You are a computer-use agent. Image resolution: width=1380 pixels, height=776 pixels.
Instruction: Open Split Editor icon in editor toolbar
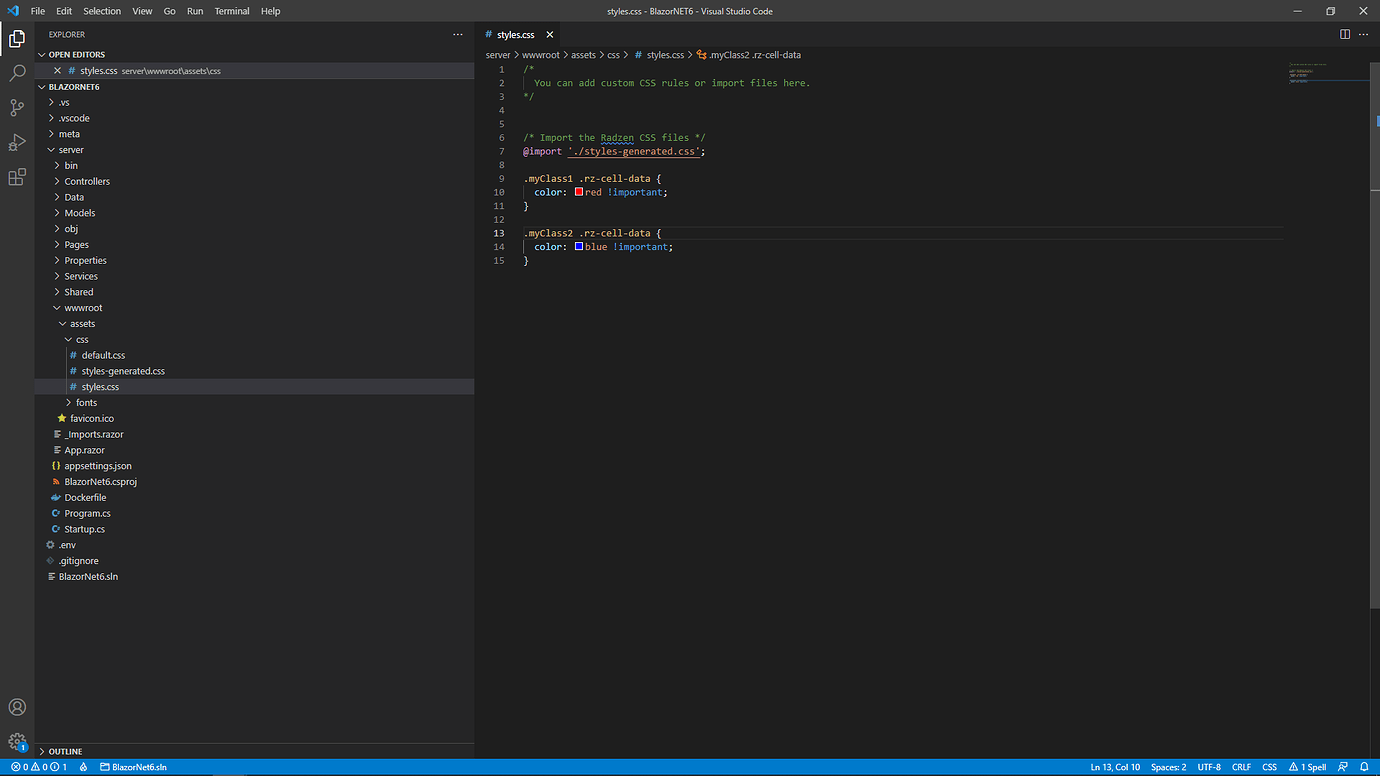click(1344, 33)
